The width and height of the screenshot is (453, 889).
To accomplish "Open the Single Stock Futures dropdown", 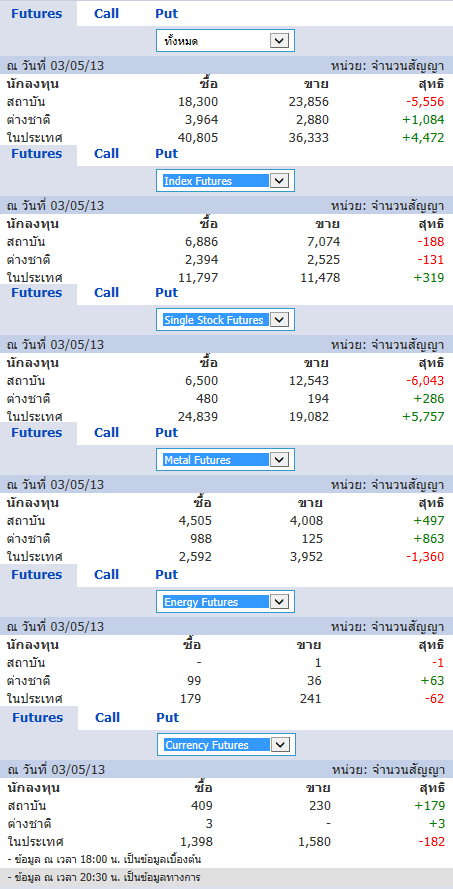I will pos(225,320).
